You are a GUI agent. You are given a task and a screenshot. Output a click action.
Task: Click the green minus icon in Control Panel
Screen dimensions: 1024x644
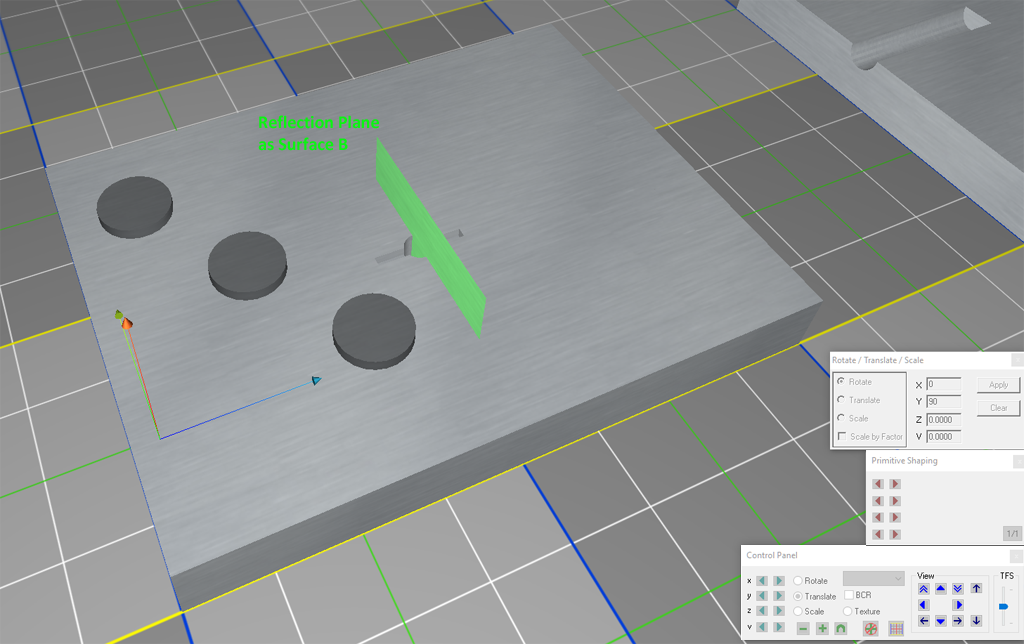tap(803, 628)
